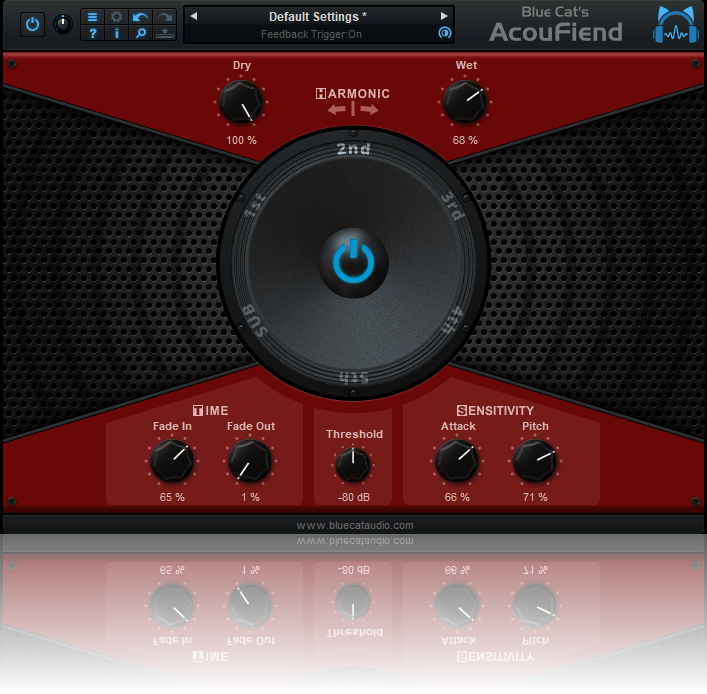707x694 pixels.
Task: Click the Blue Cat headphones logo
Action: click(675, 25)
